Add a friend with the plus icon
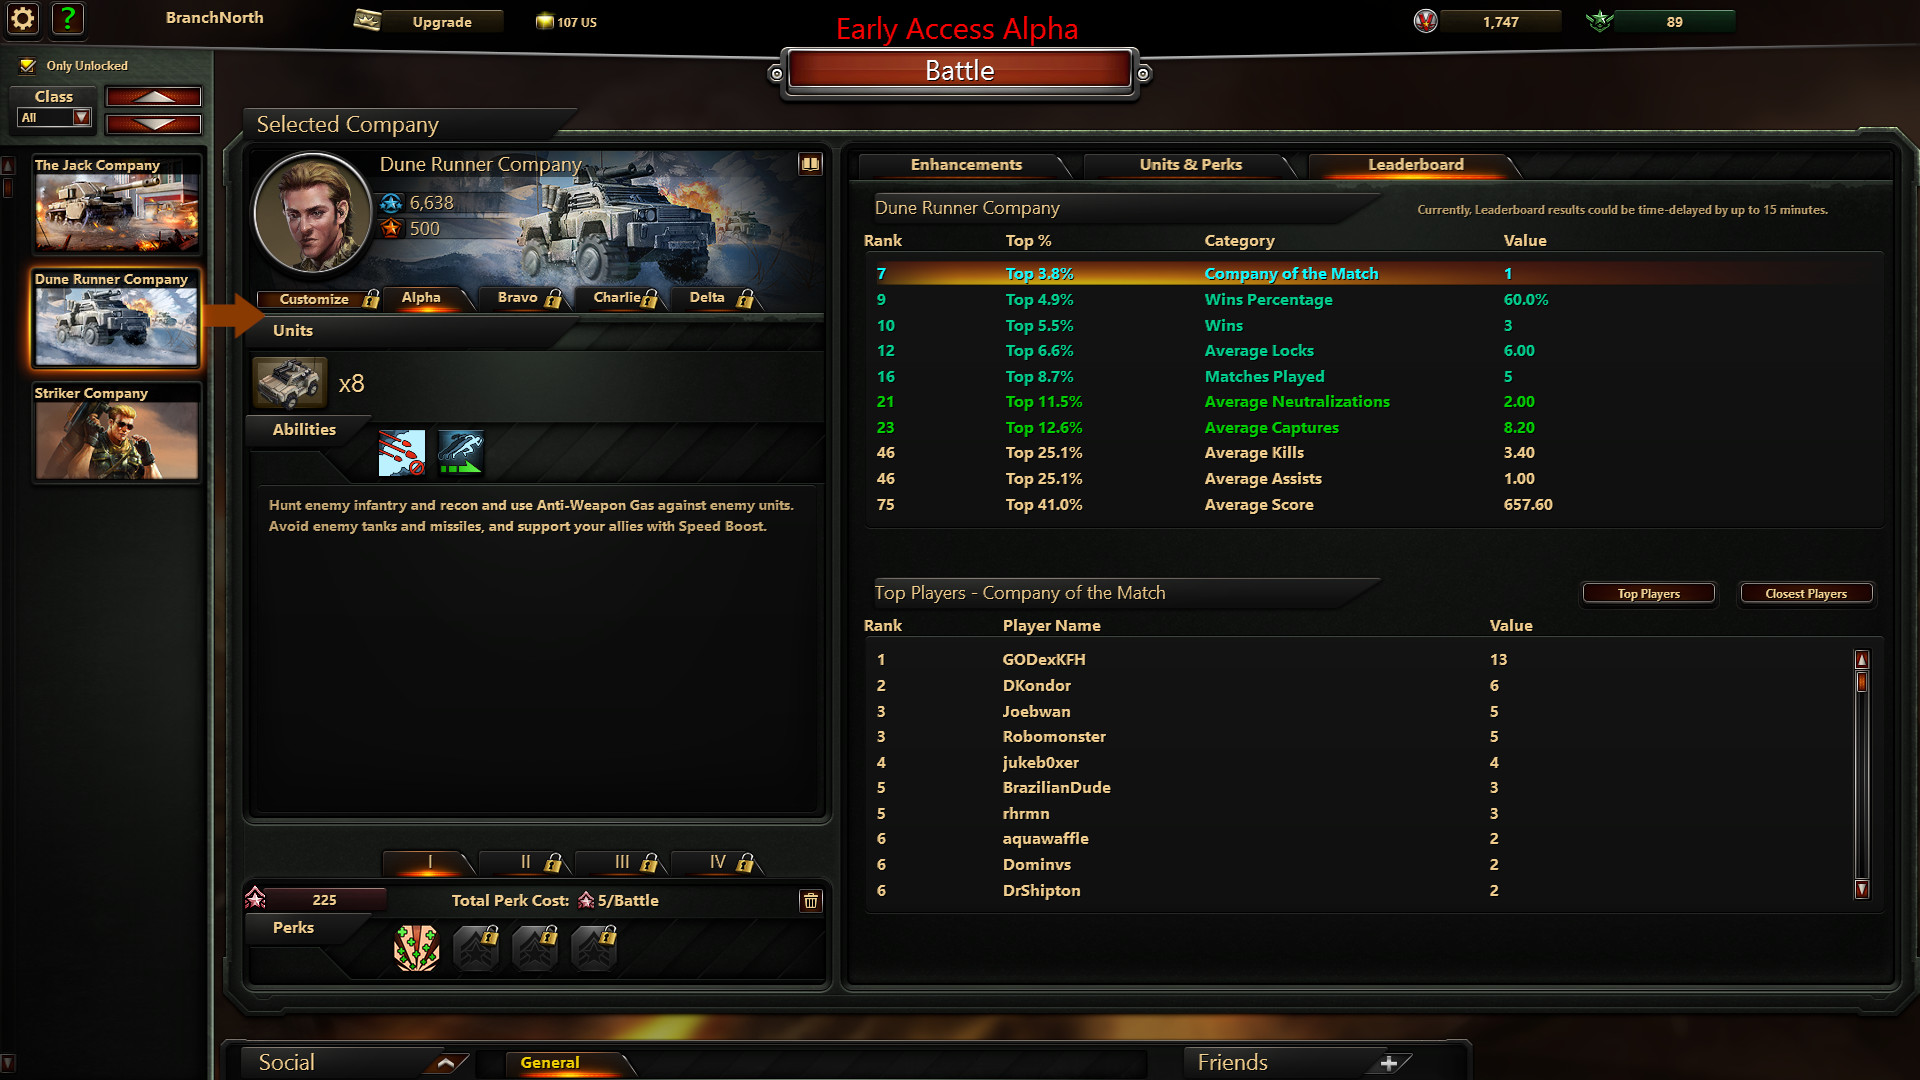 click(1388, 1063)
